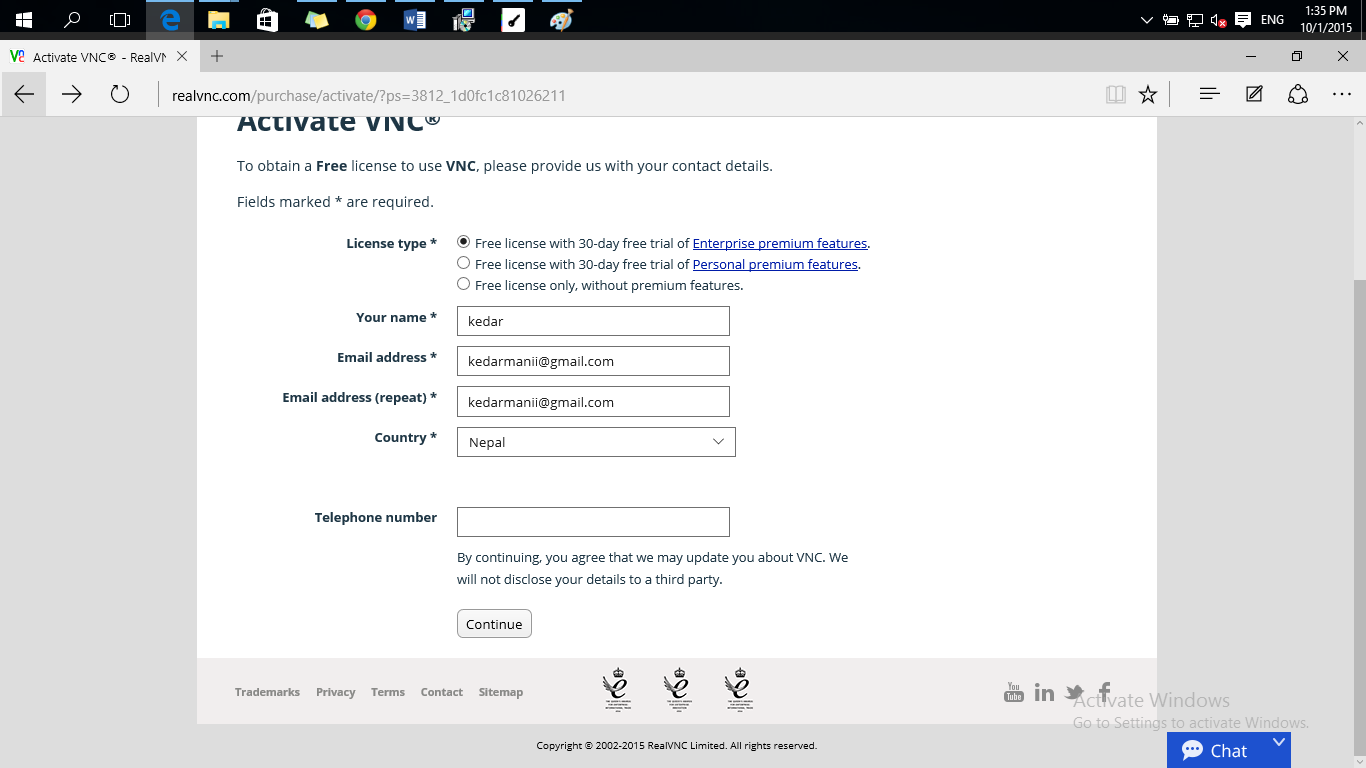Click the Telephone number field

tap(593, 522)
